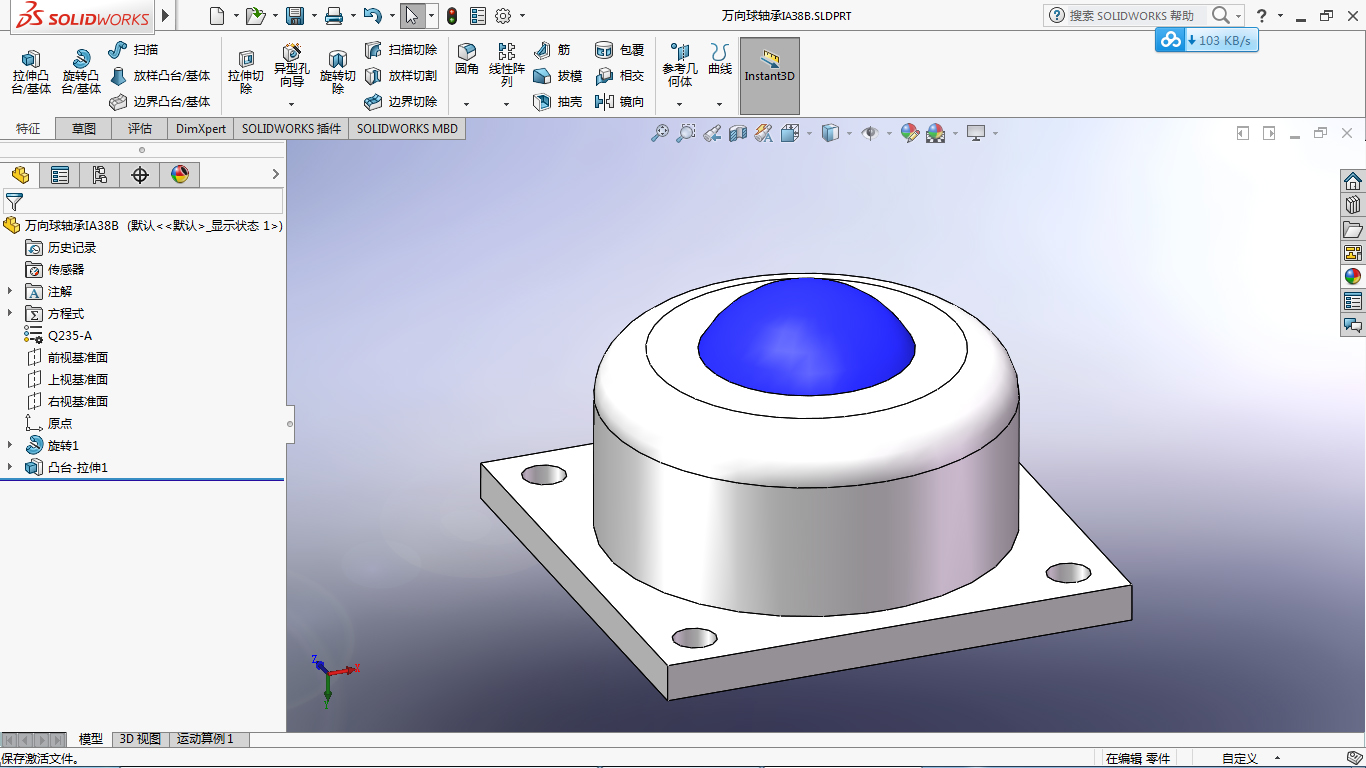Screen dimensions: 1366x768
Task: Click the help question mark button
Action: (x=1262, y=15)
